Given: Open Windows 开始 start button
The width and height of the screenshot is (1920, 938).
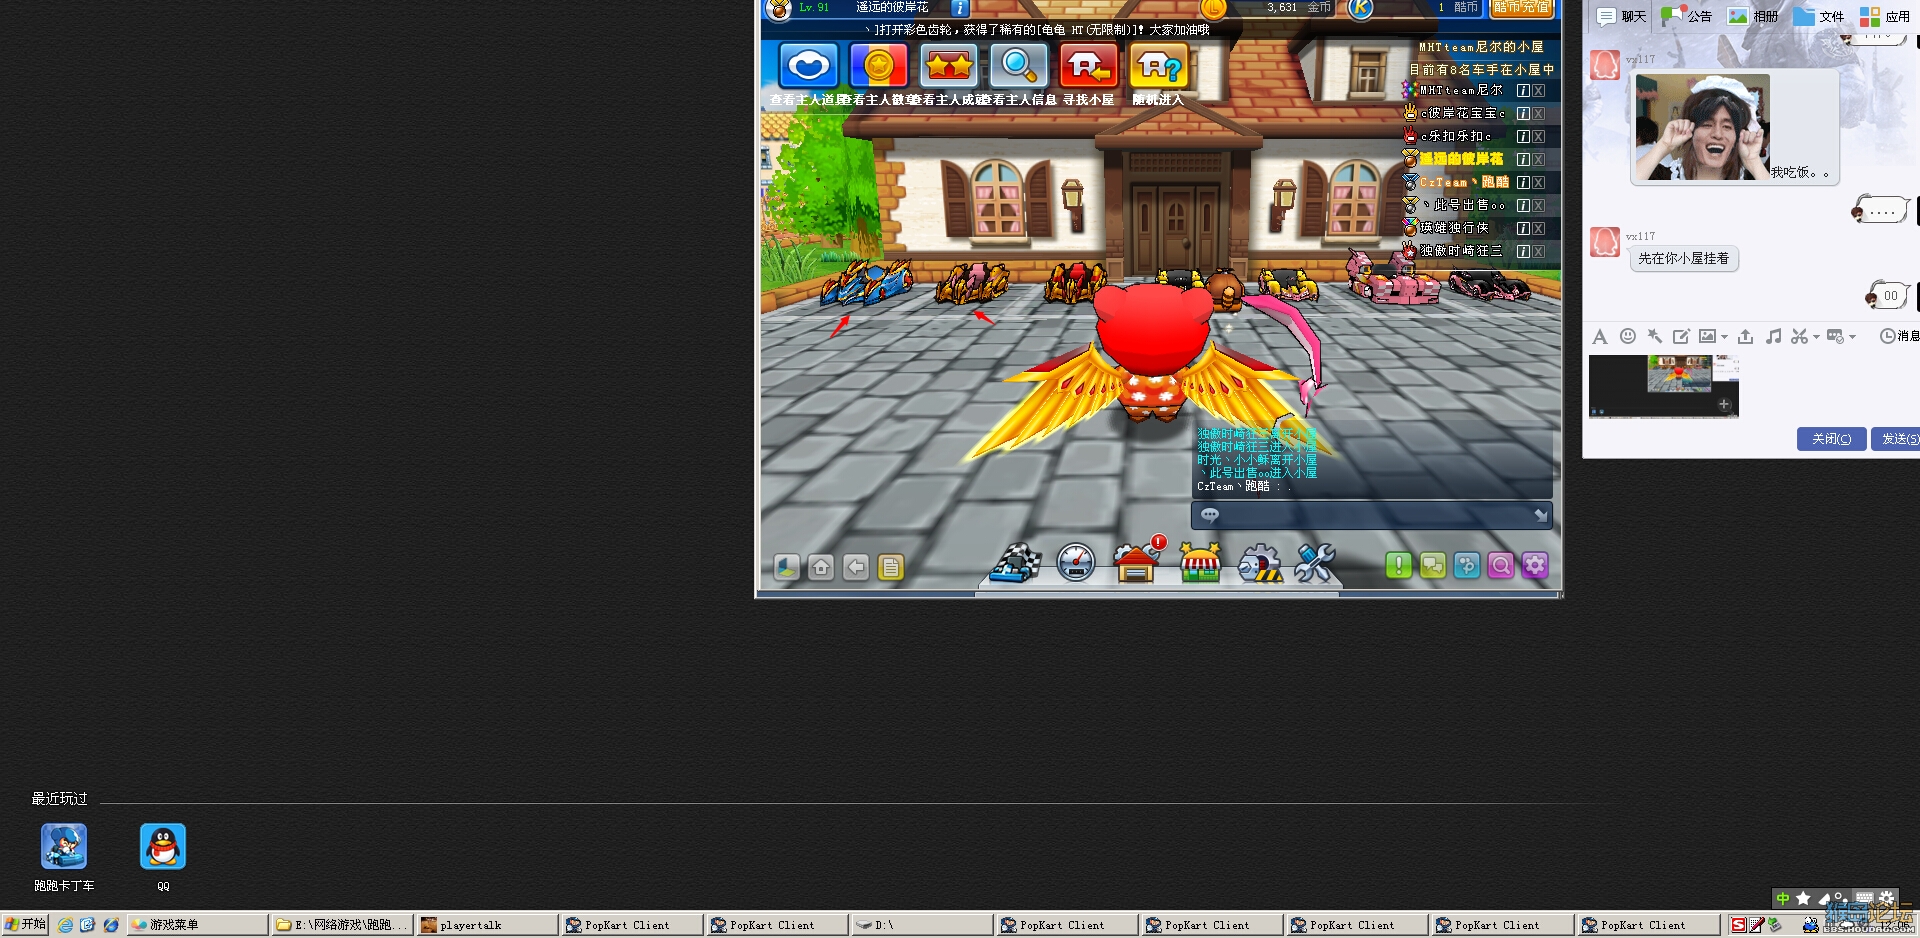Looking at the screenshot, I should click(x=25, y=925).
